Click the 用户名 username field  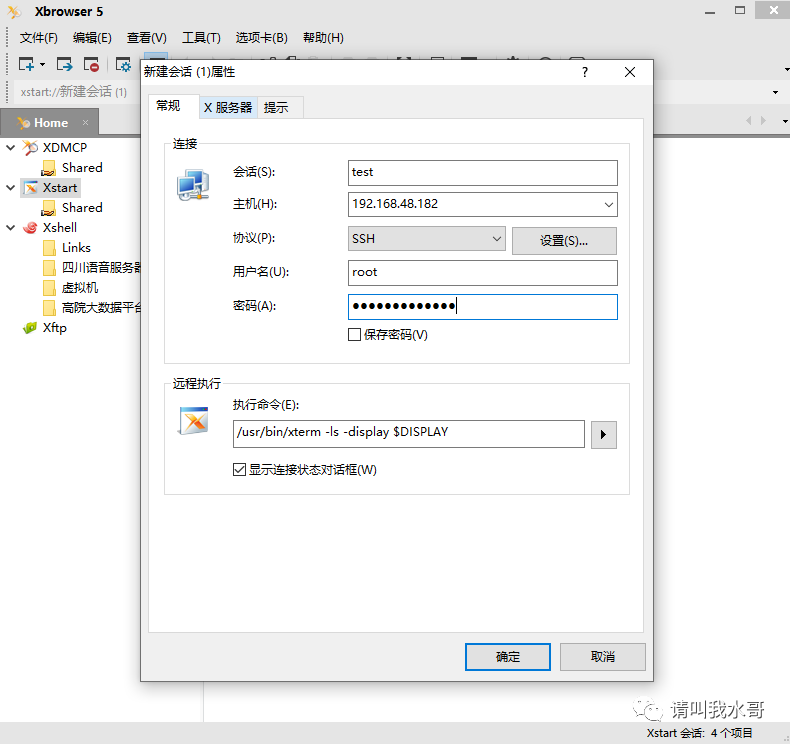(483, 273)
